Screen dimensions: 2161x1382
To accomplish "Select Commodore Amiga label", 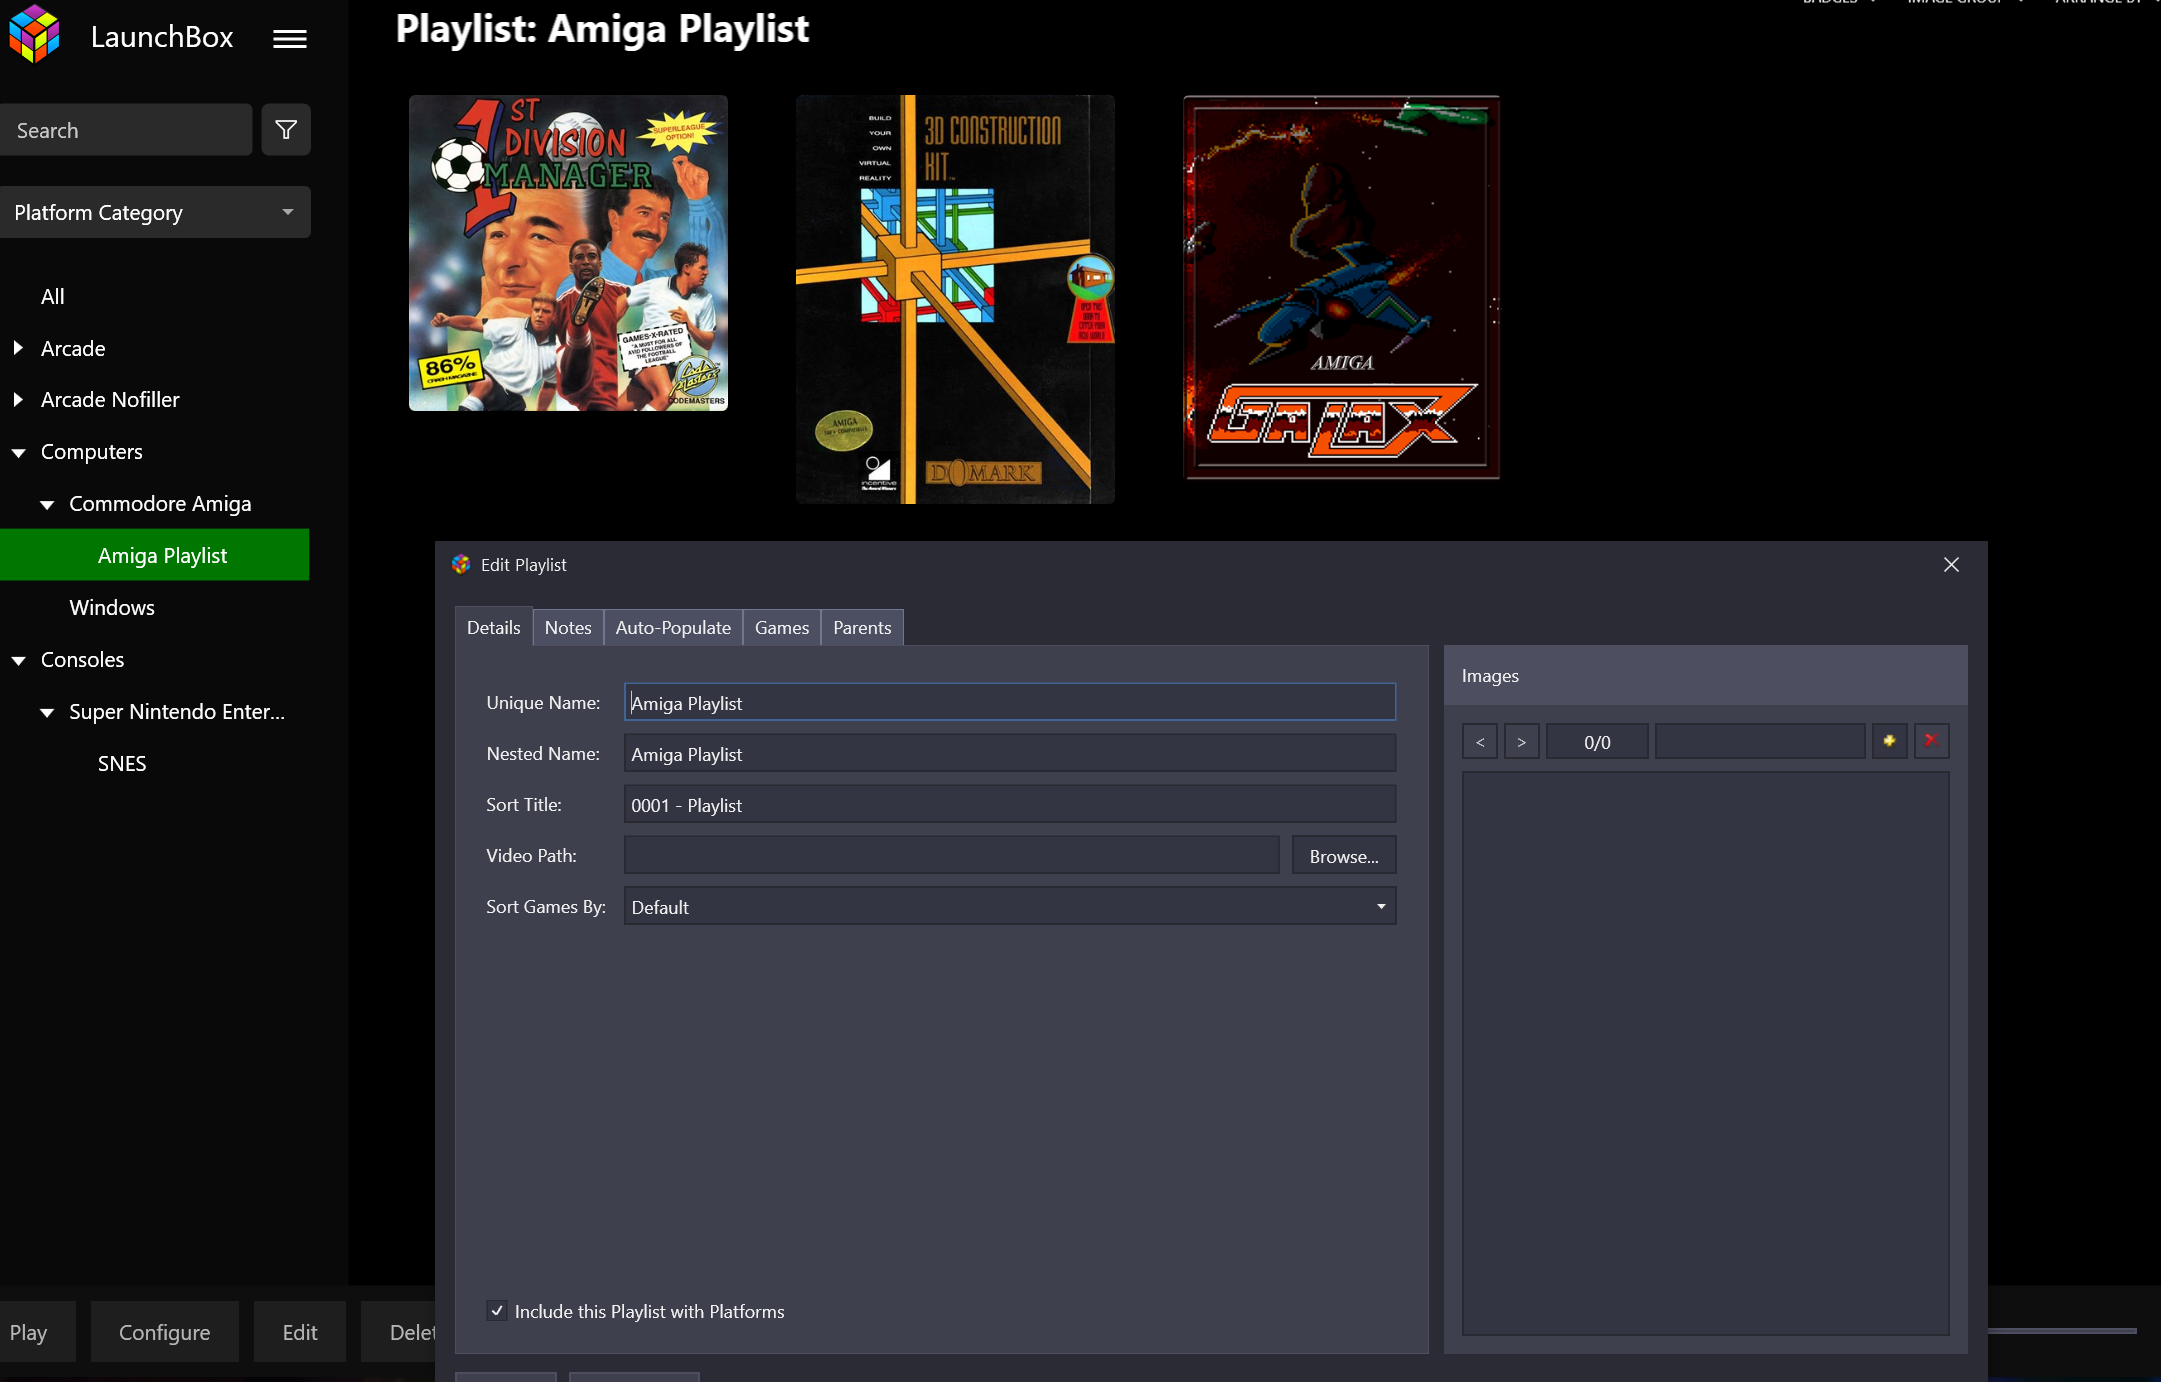I will pos(160,504).
